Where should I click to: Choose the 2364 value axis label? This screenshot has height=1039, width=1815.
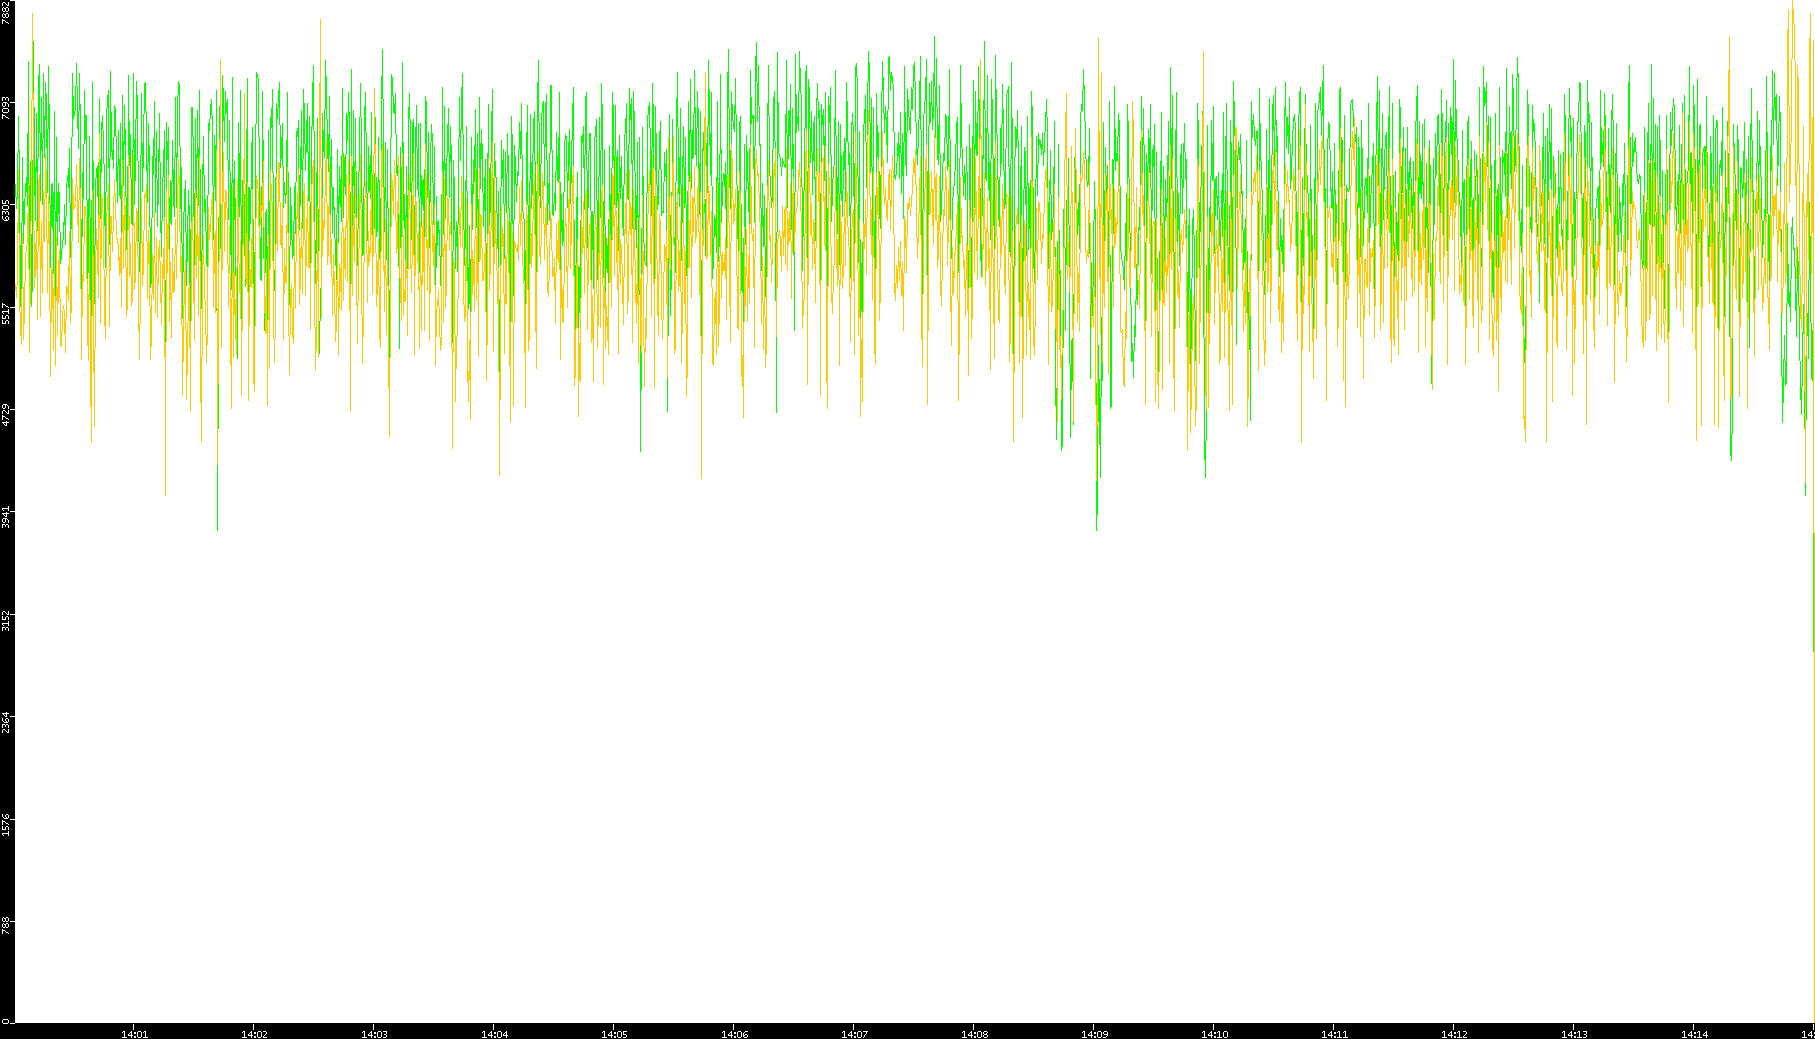tap(6, 722)
